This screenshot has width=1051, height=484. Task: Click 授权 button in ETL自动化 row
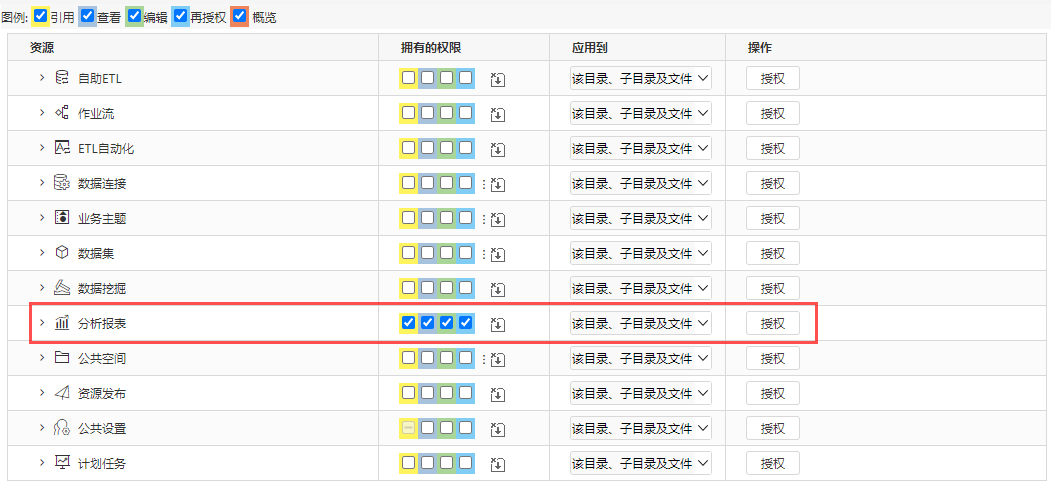[x=773, y=148]
